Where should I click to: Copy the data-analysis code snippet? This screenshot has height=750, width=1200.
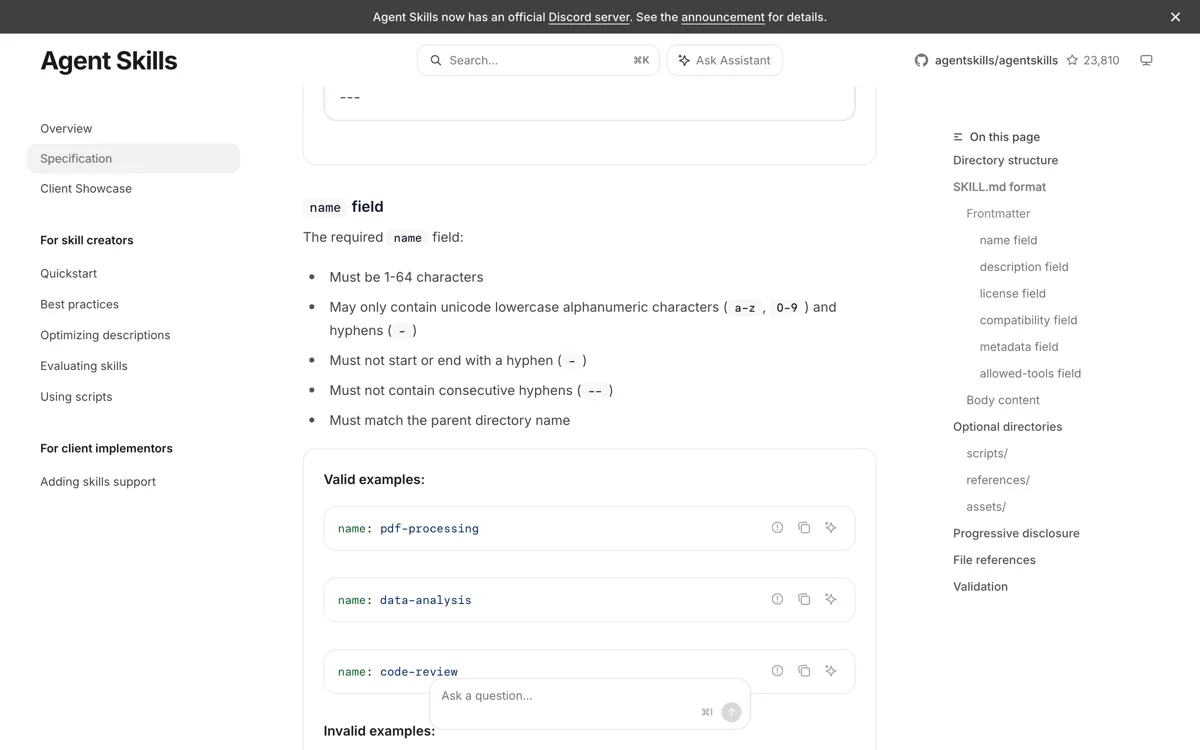(804, 600)
